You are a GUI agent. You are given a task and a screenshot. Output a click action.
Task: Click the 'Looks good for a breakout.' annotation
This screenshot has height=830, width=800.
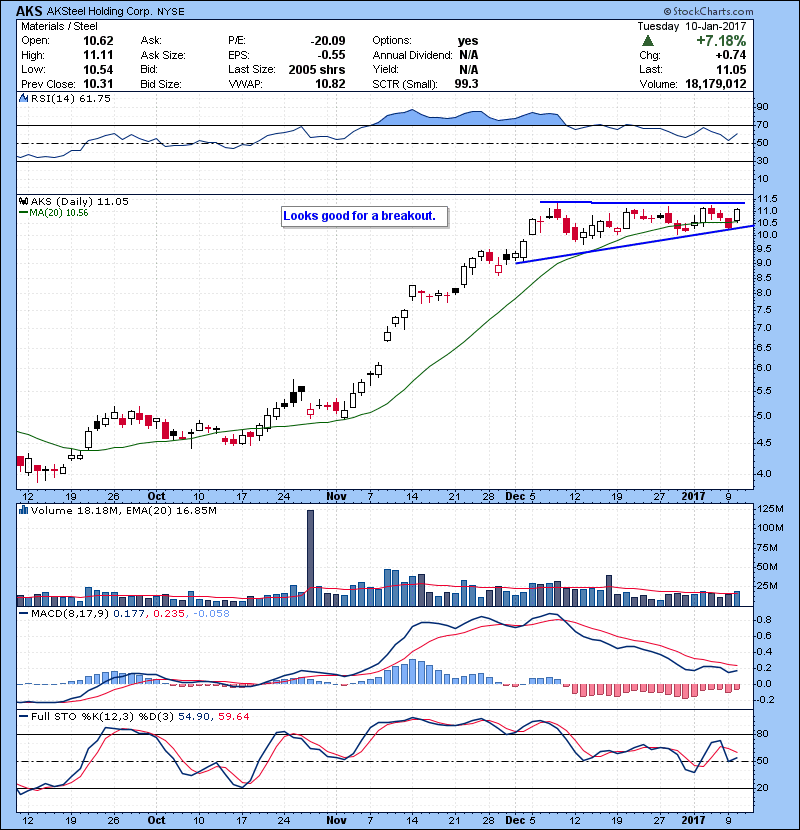(359, 216)
